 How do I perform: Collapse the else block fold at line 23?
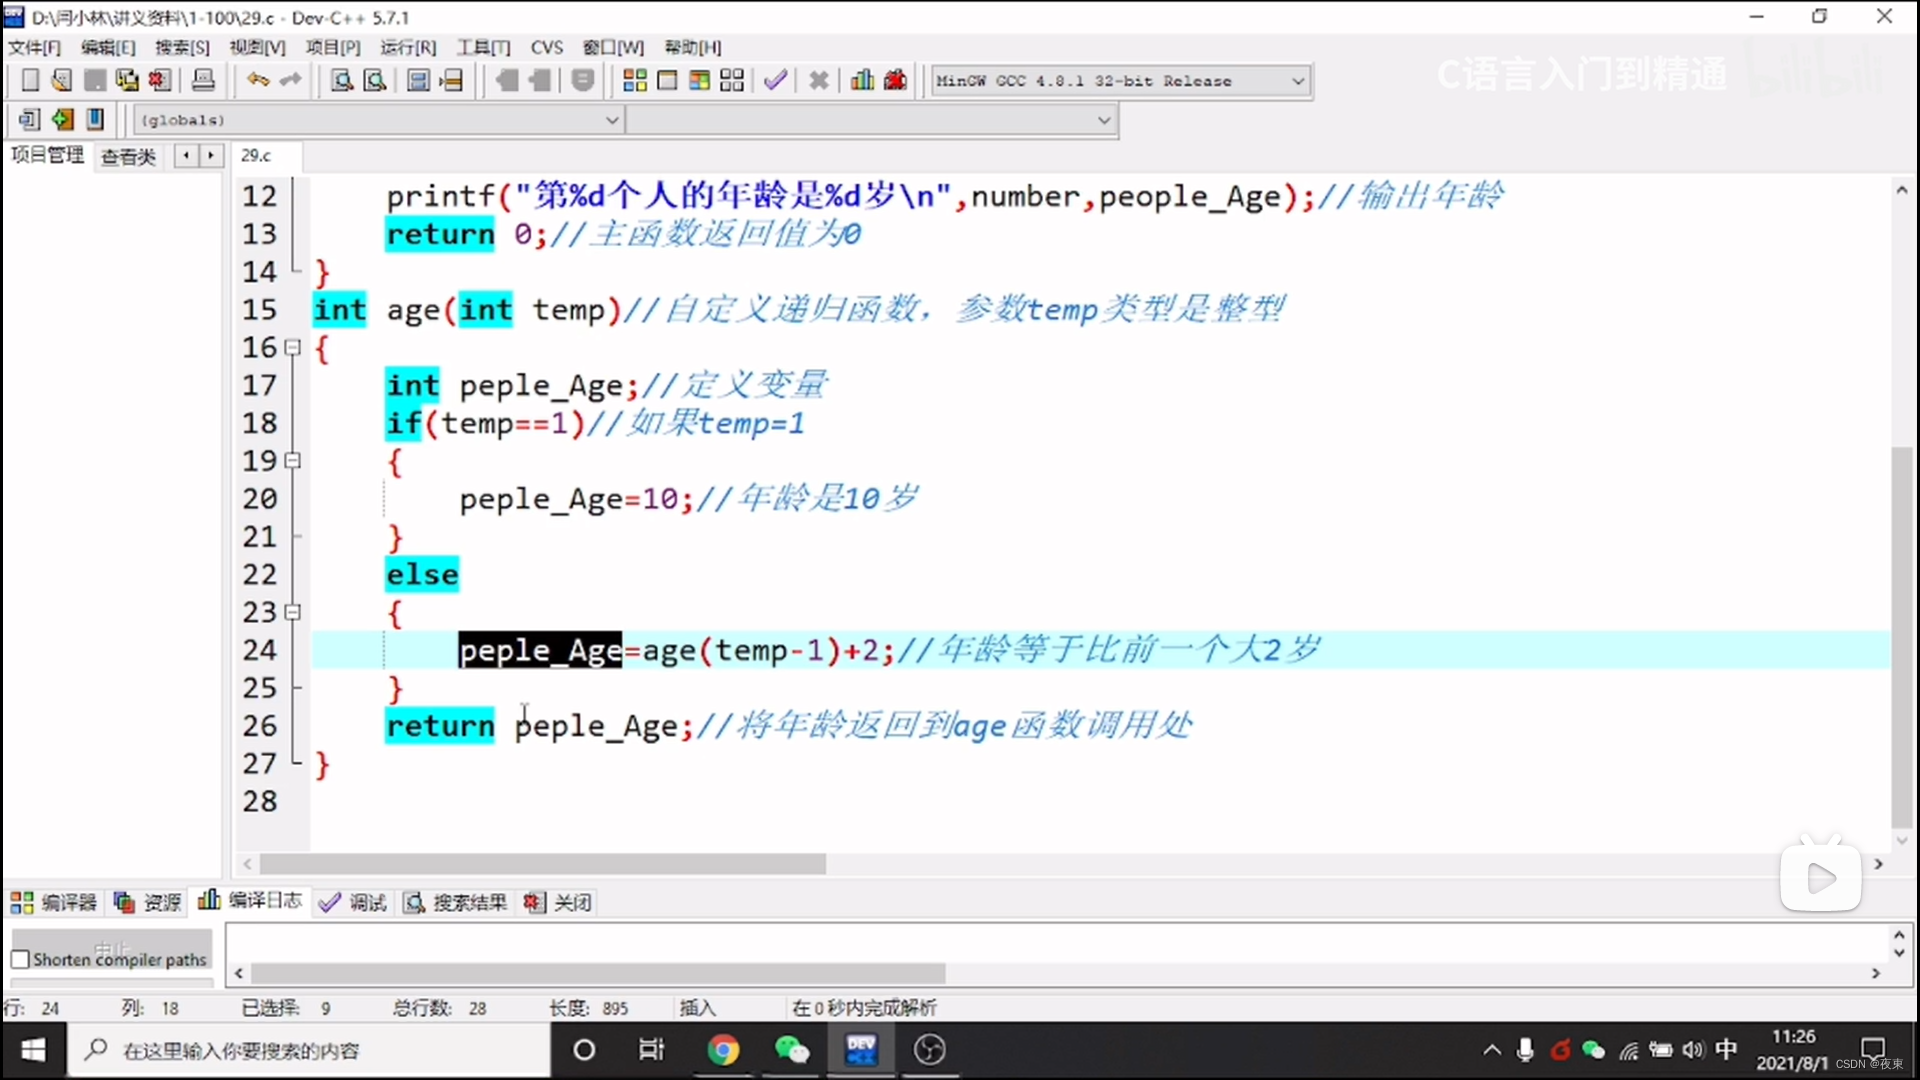pos(293,612)
